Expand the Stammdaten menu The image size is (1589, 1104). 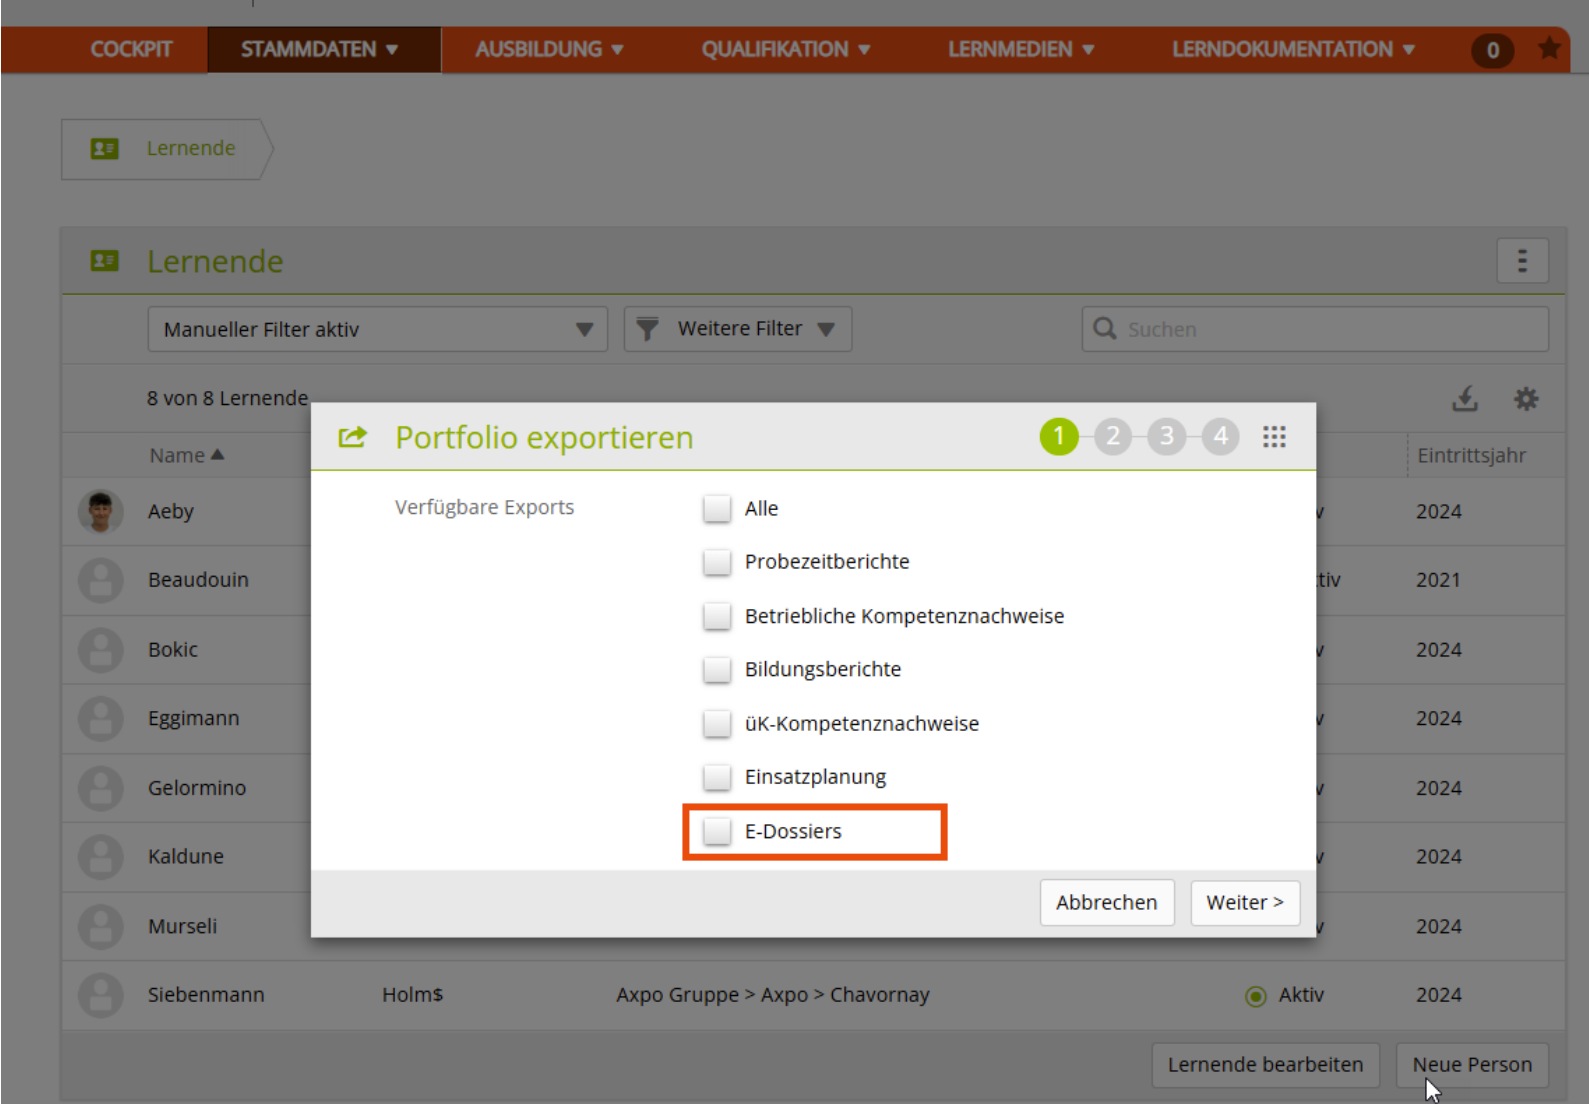coord(319,50)
